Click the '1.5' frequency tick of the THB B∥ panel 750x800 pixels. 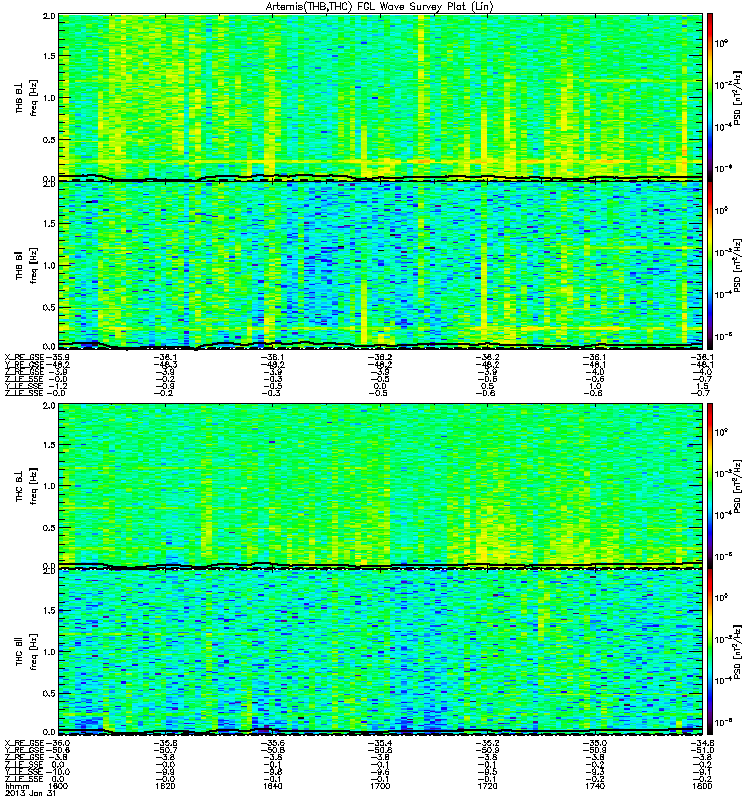click(x=49, y=223)
